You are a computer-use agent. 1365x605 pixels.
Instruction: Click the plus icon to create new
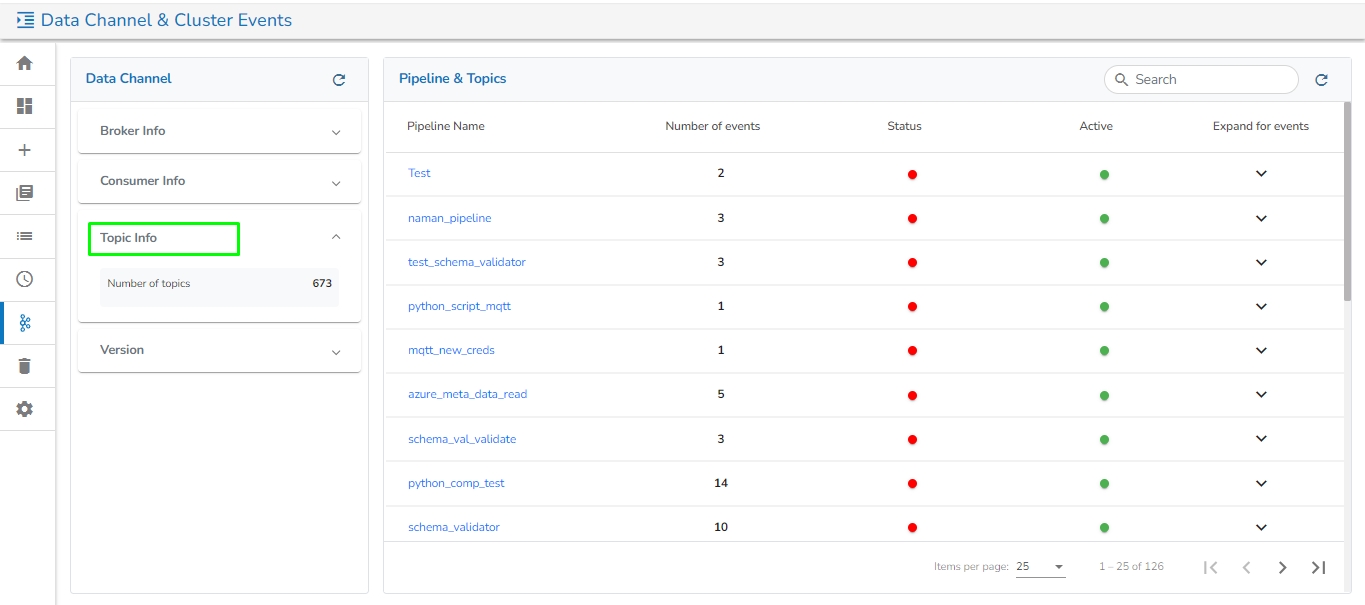(25, 150)
